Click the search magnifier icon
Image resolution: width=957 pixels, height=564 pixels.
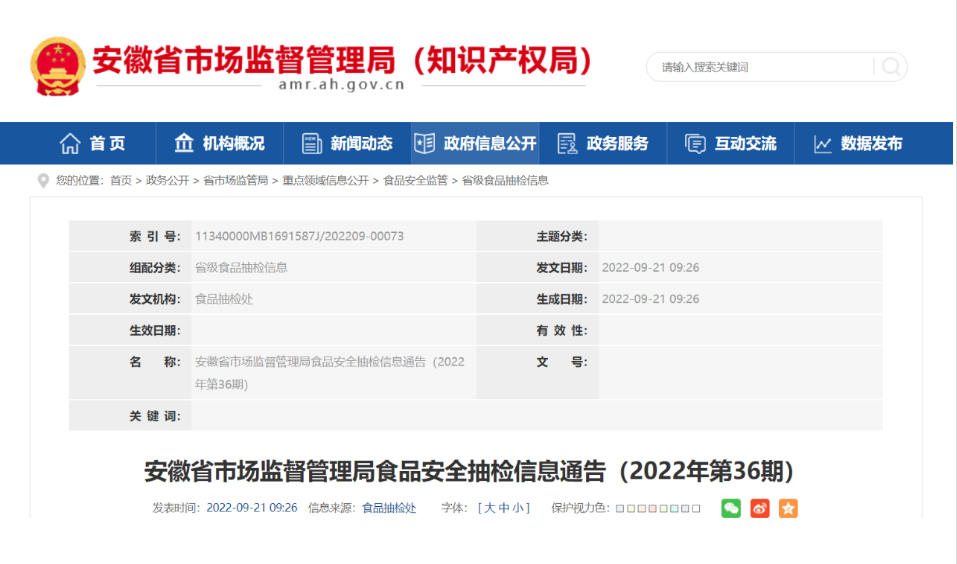[x=890, y=67]
